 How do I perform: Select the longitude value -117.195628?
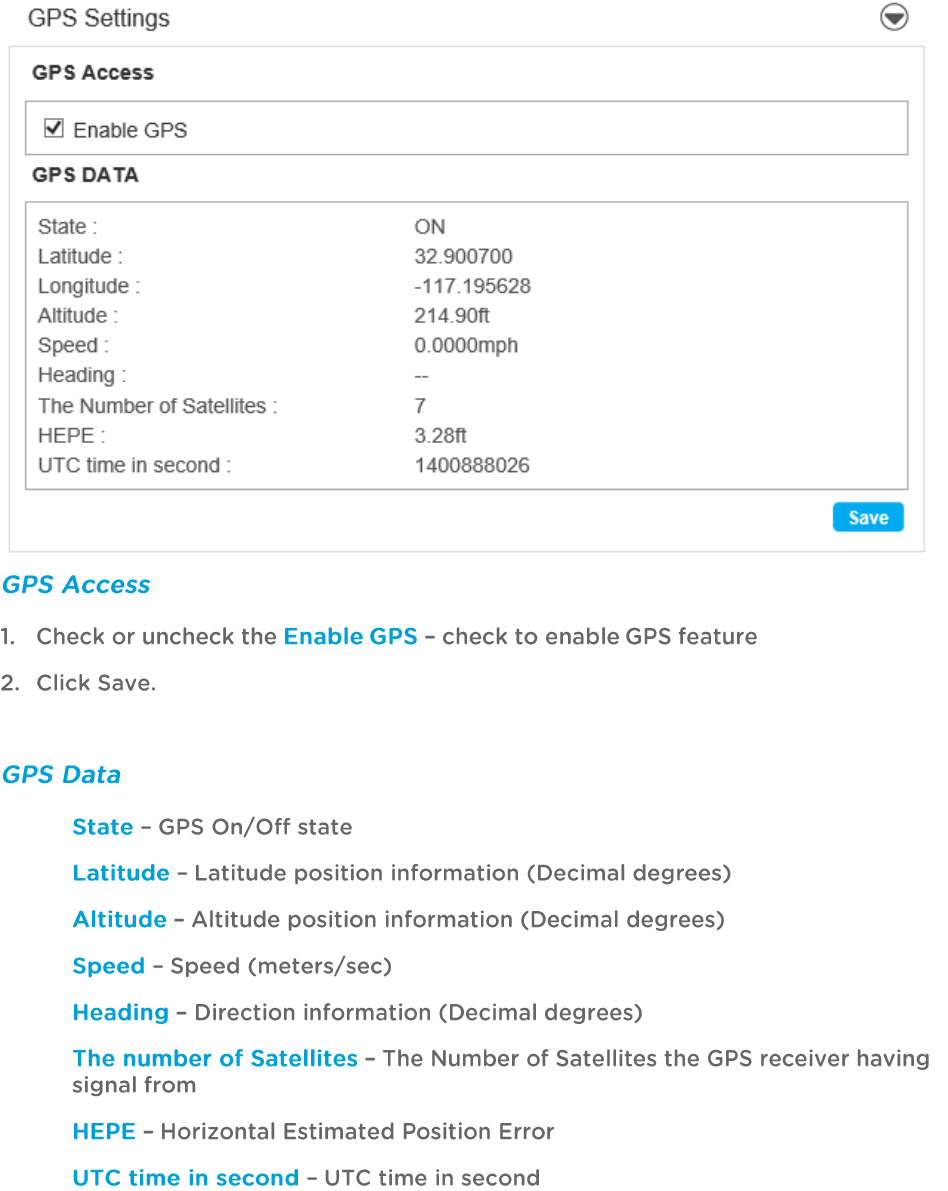tap(472, 286)
